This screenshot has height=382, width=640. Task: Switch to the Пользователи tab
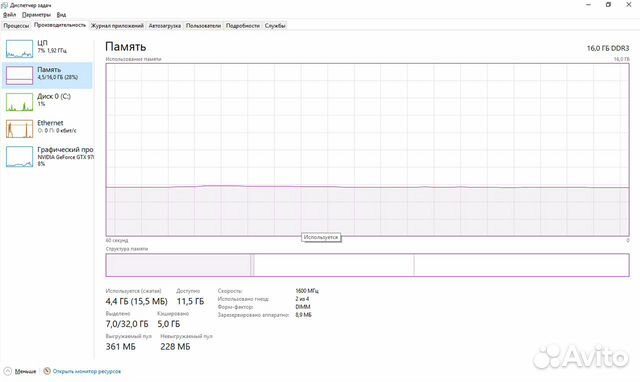(203, 26)
